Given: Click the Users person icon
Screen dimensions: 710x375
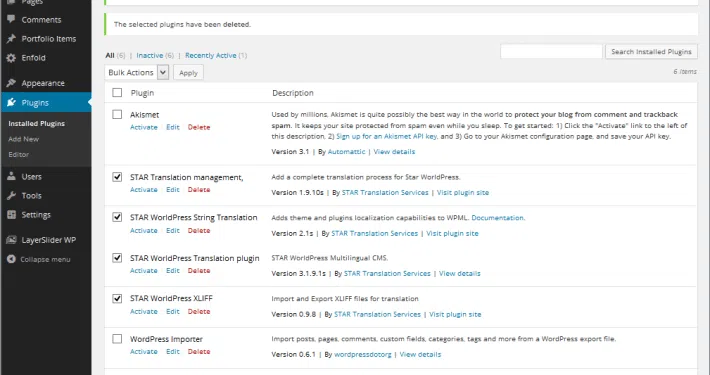Looking at the screenshot, I should pyautogui.click(x=11, y=177).
